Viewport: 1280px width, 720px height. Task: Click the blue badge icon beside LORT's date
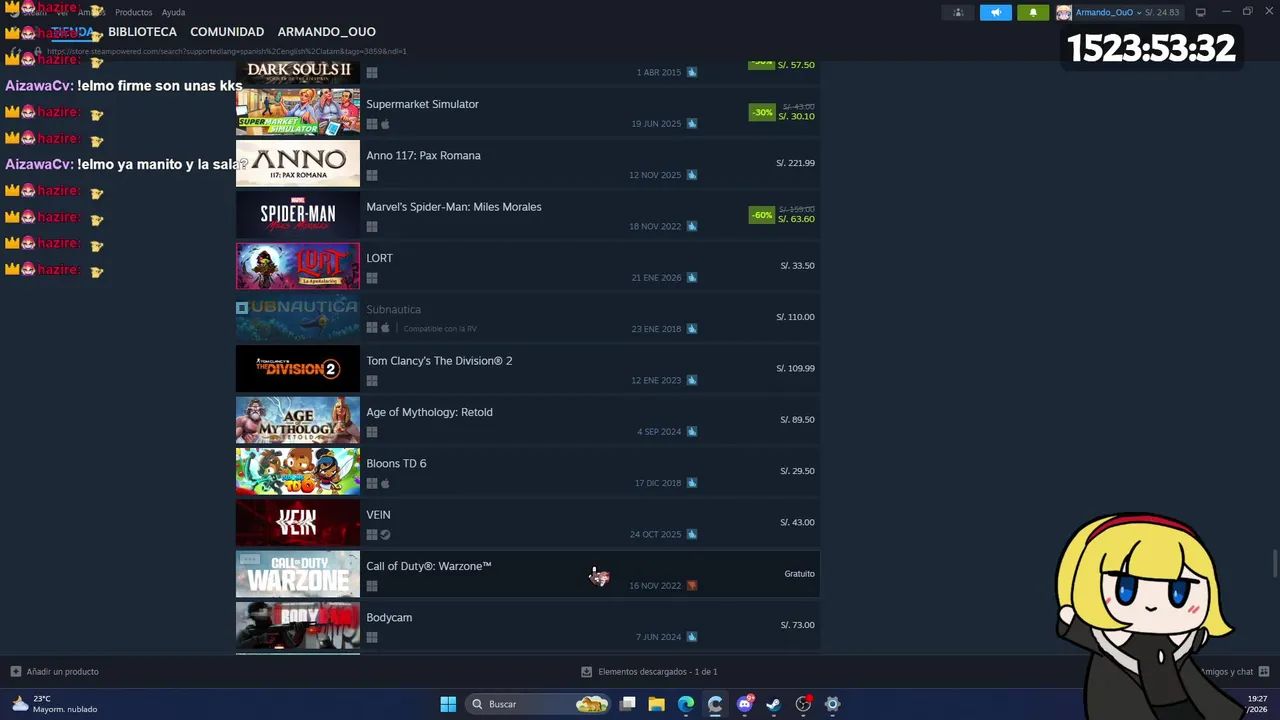pyautogui.click(x=692, y=278)
